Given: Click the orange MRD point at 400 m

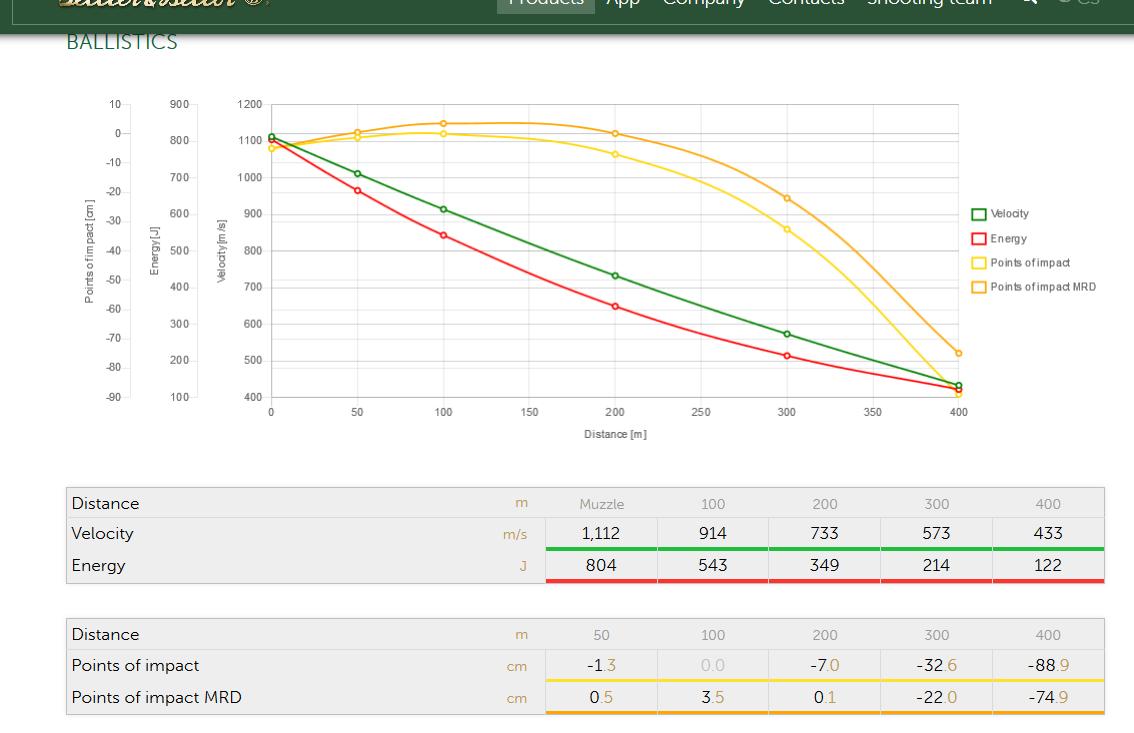Looking at the screenshot, I should (959, 353).
